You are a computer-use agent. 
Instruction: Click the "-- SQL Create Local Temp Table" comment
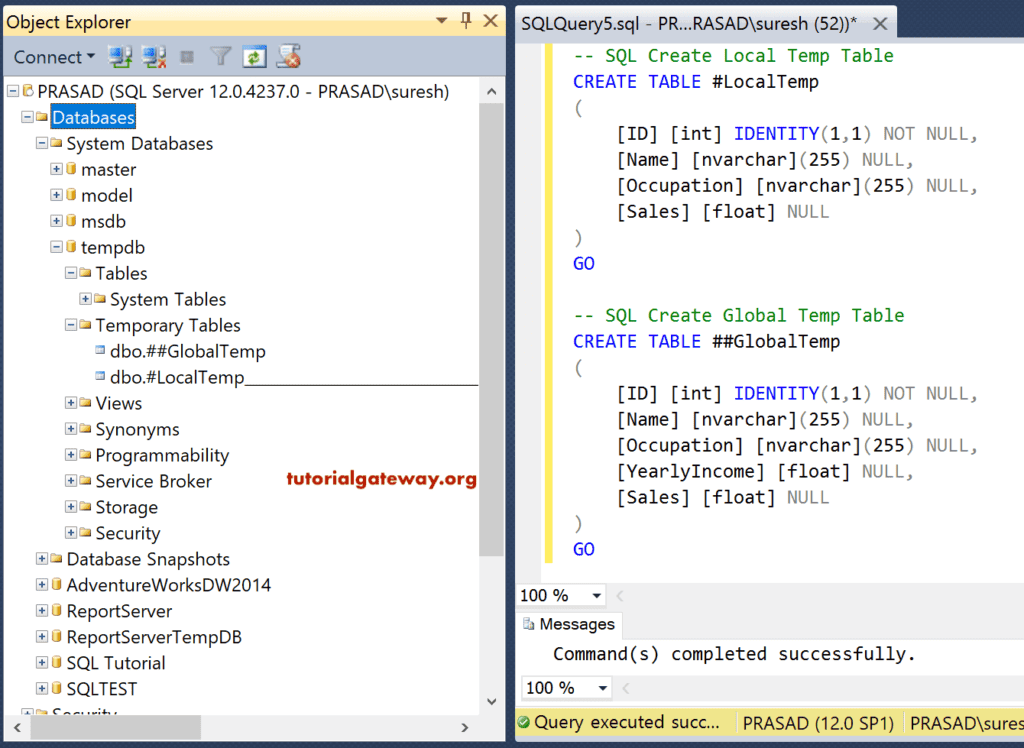(x=733, y=56)
